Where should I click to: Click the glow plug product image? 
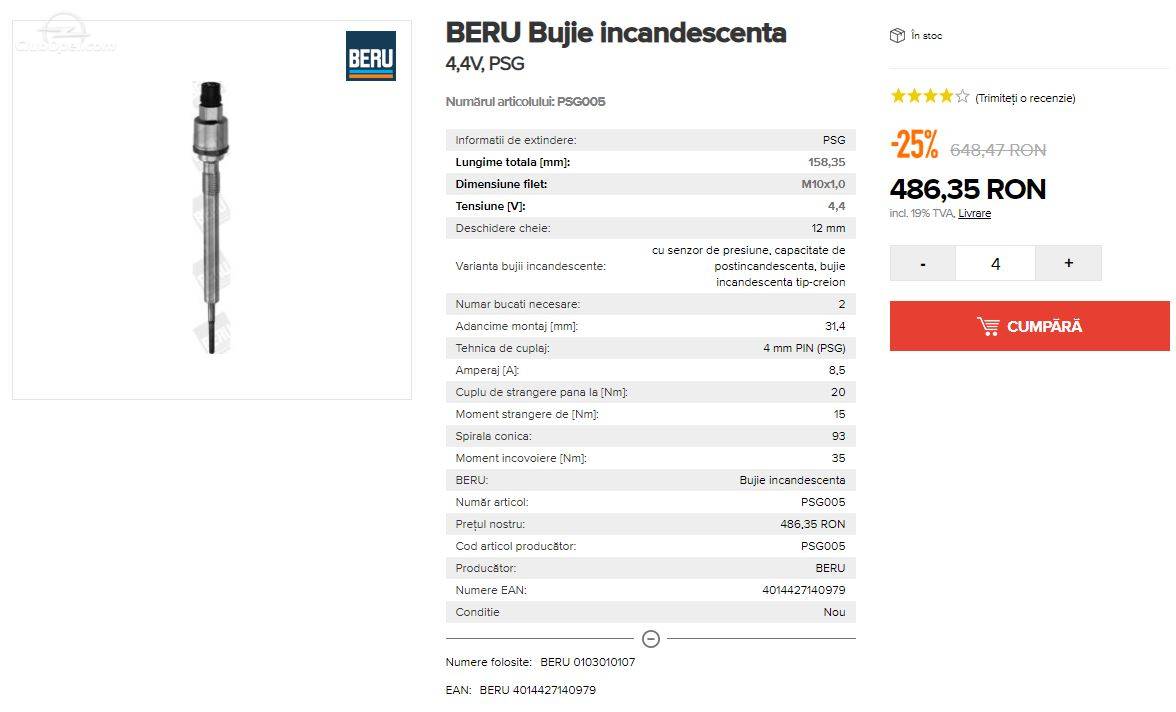pyautogui.click(x=211, y=217)
